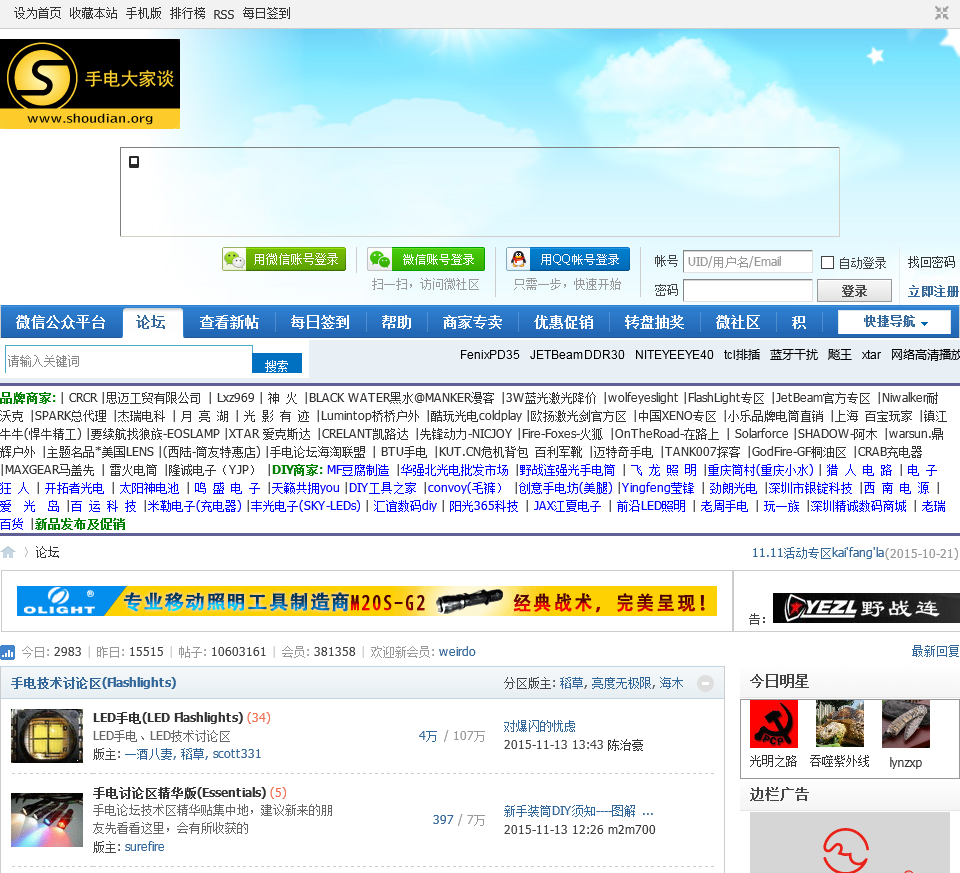The height and width of the screenshot is (873, 960).
Task: Click the 立即注册 link
Action: pyautogui.click(x=933, y=291)
